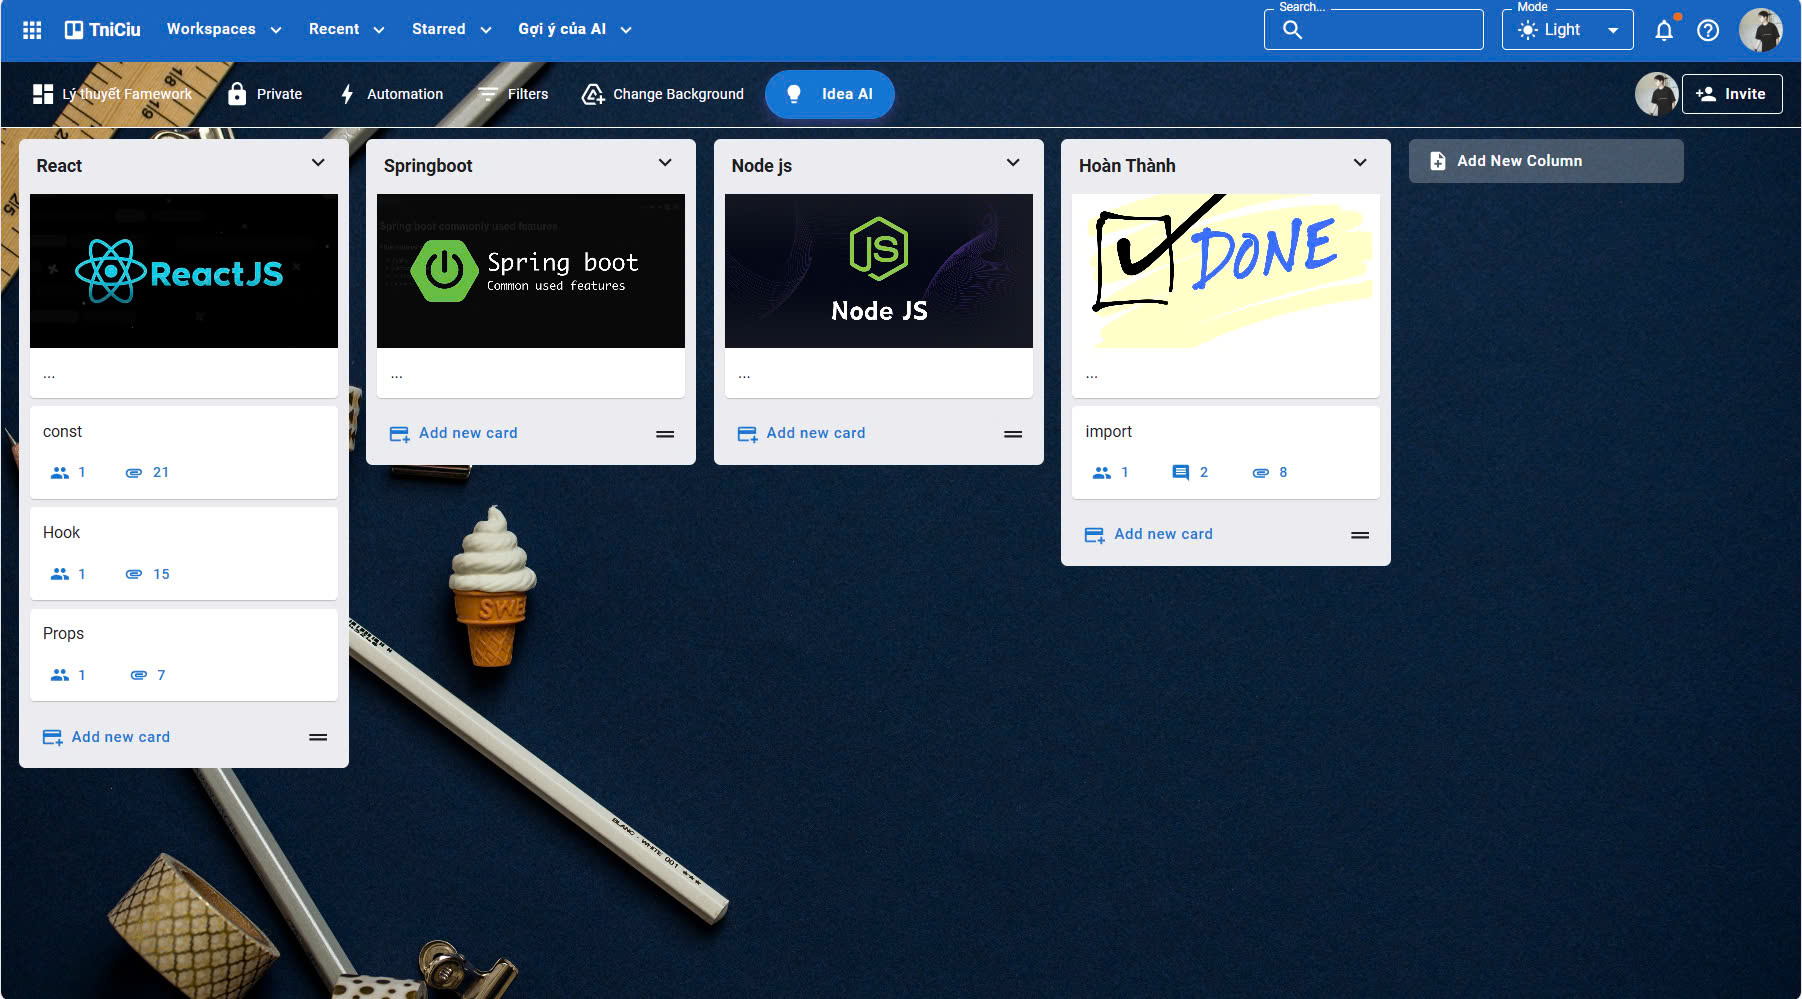Click the drag handle in Springboot column footer

(665, 434)
